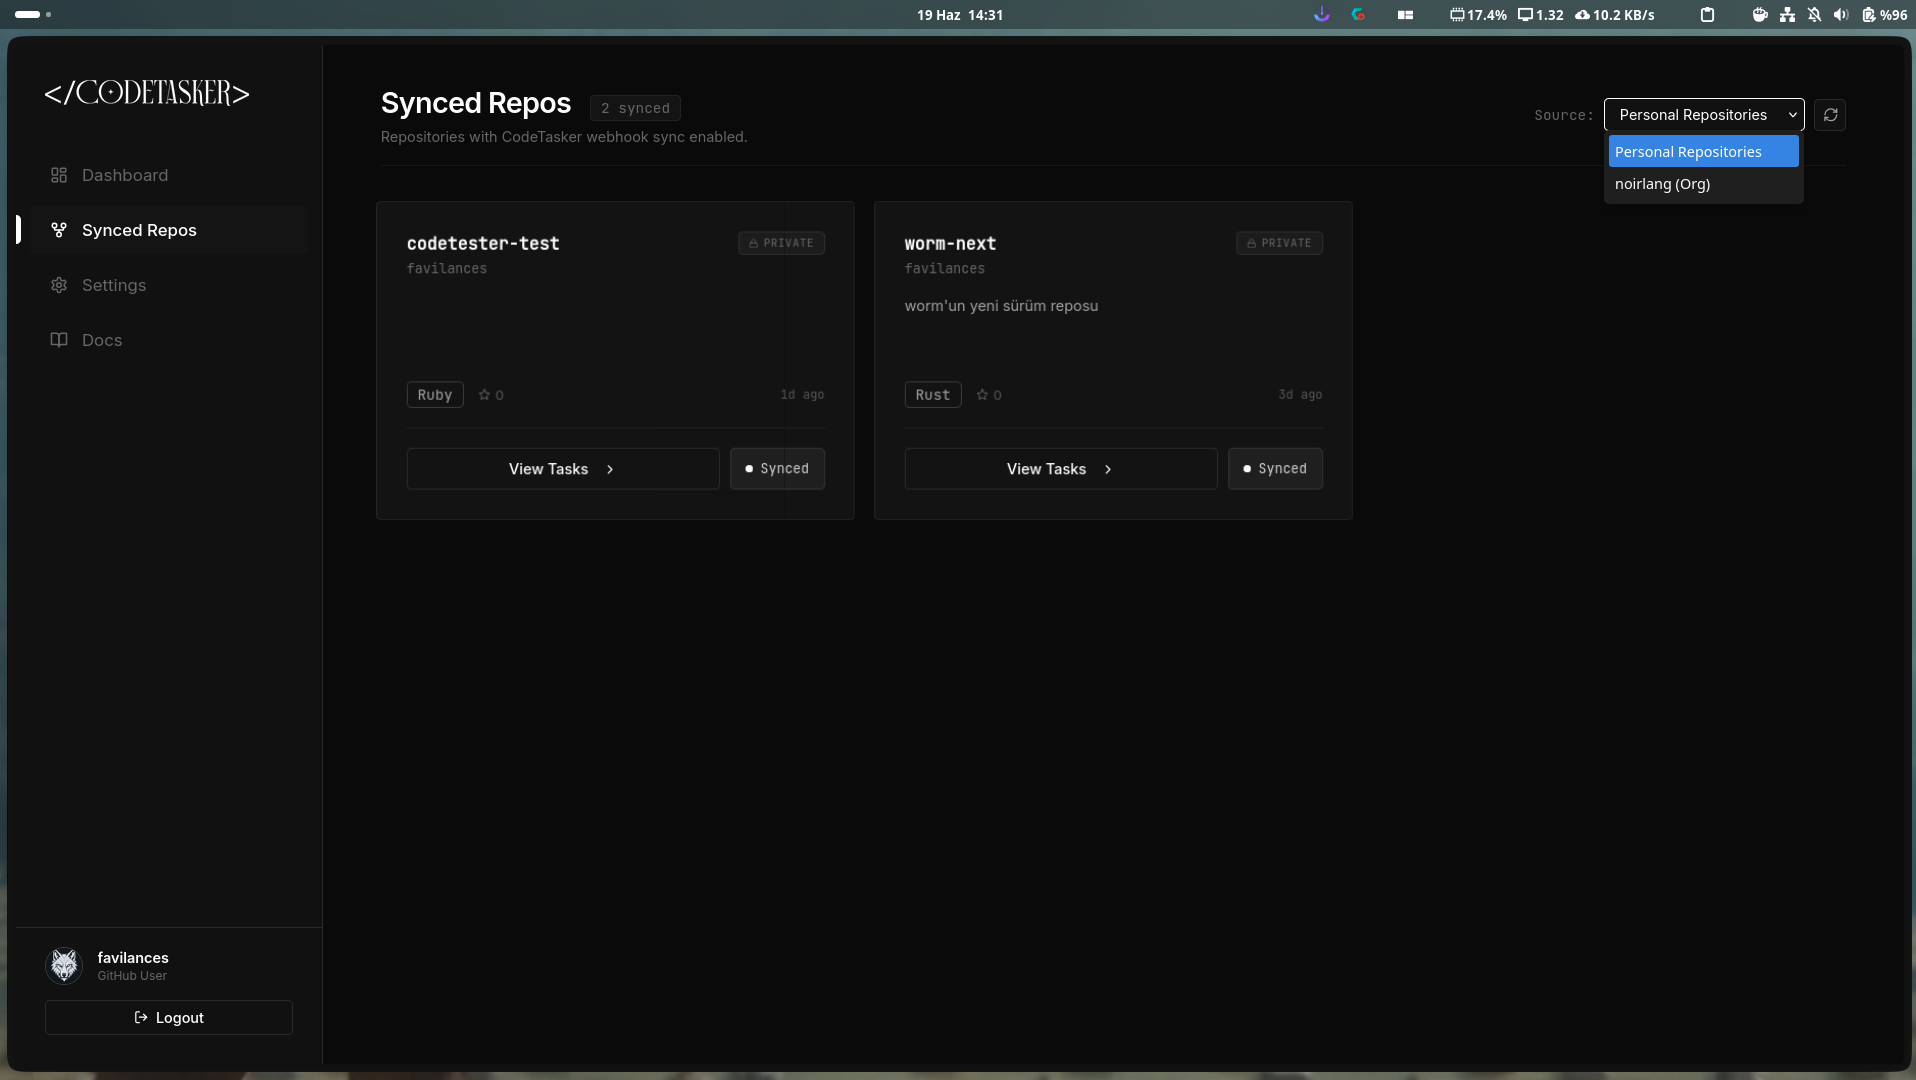
Task: Toggle Synced status on codetester-test
Action: tap(777, 469)
